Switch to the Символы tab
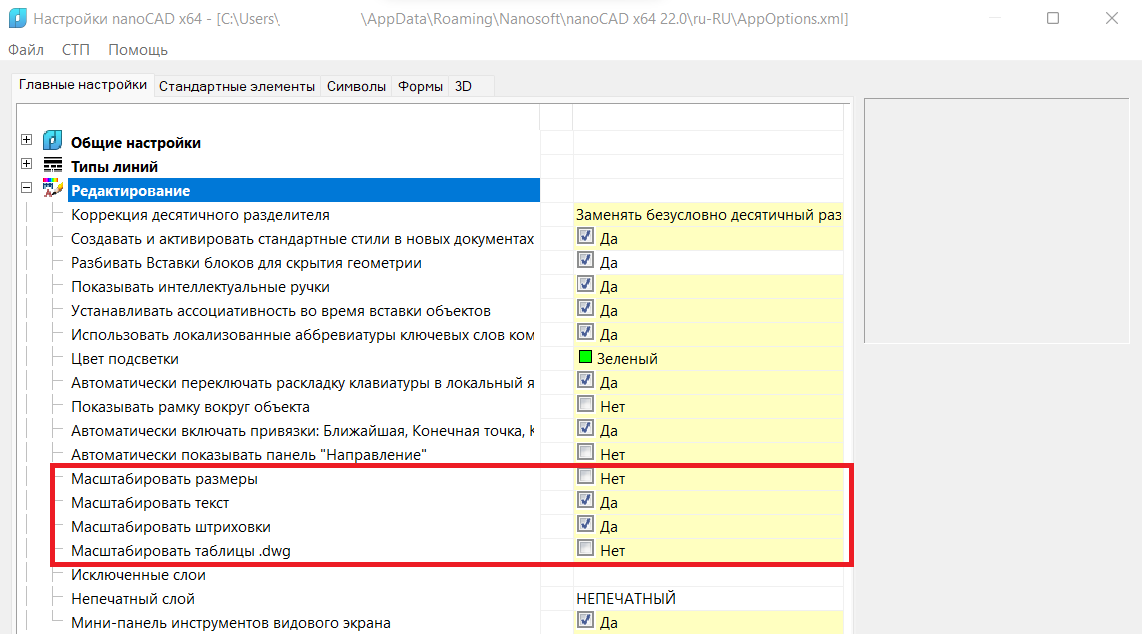 pos(356,86)
